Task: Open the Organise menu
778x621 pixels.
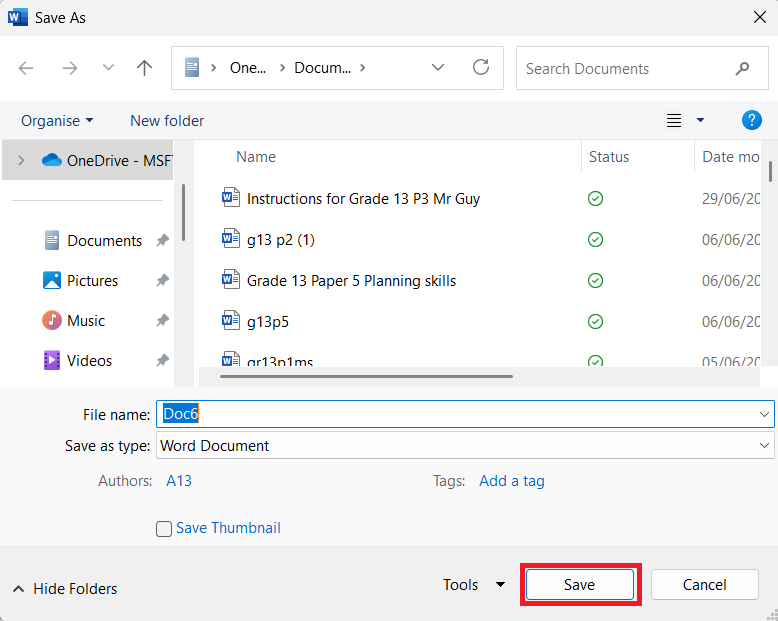Action: point(57,121)
